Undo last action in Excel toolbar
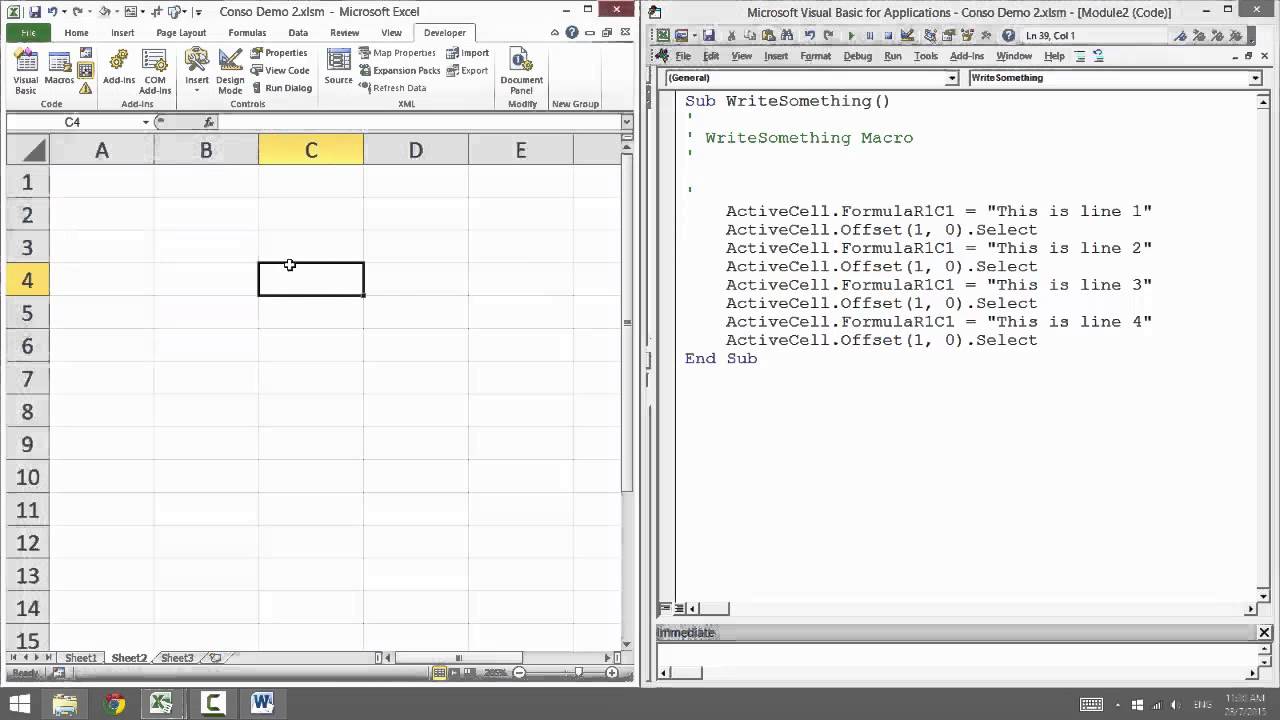This screenshot has width=1280, height=720. coord(52,12)
